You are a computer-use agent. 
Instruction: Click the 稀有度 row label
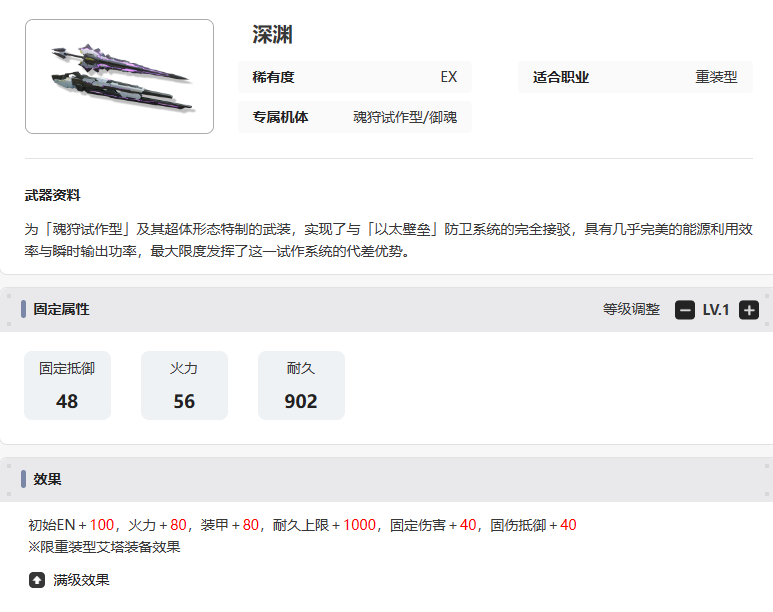(x=274, y=77)
